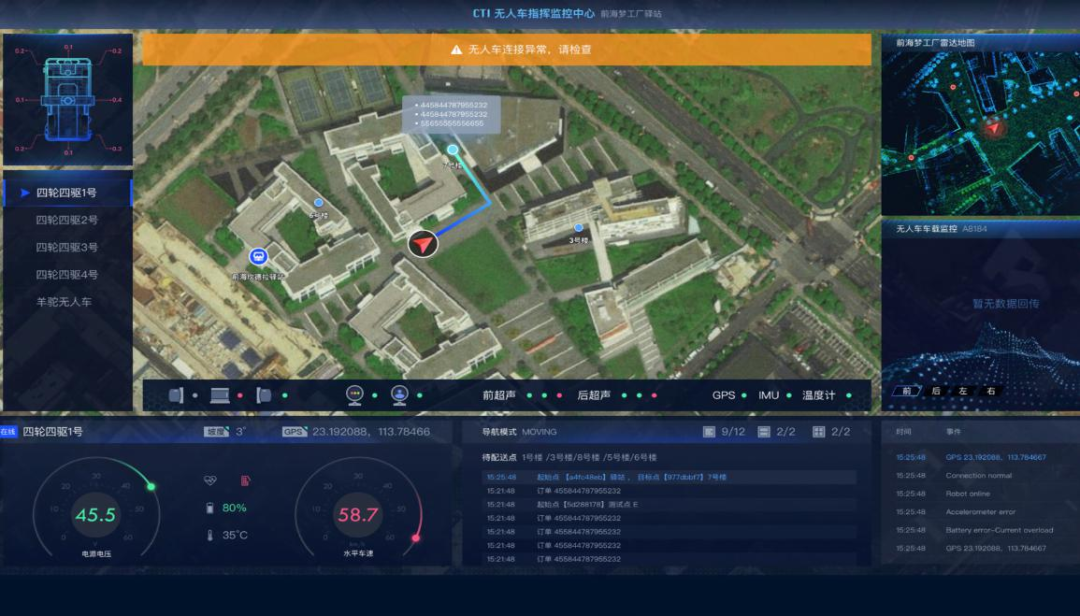Click the thermometer icon beside 35°C
The height and width of the screenshot is (616, 1080).
pos(210,535)
